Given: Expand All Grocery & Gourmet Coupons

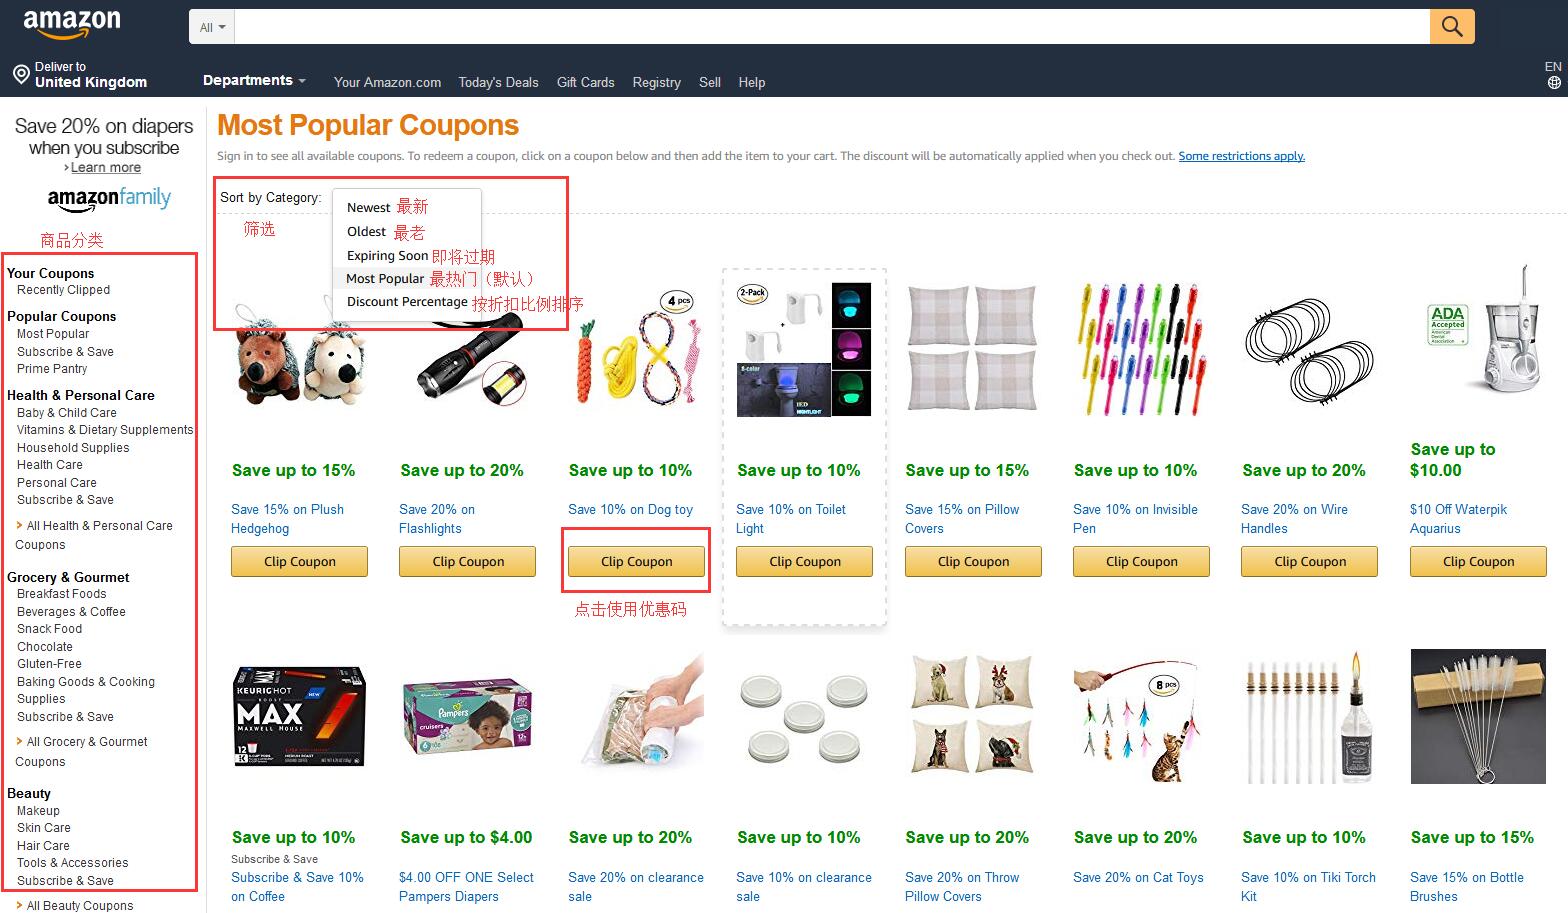Looking at the screenshot, I should click(x=81, y=752).
